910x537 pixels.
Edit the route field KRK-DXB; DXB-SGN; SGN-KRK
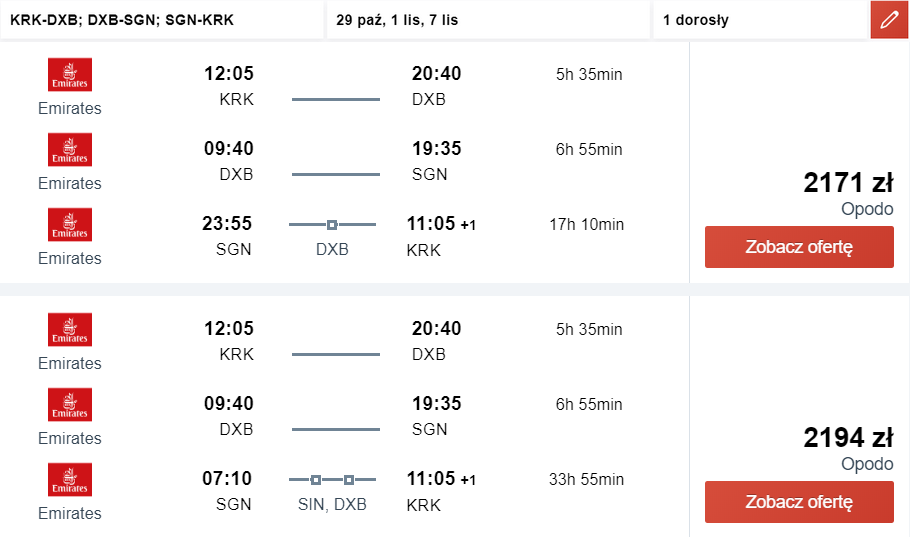(x=162, y=20)
